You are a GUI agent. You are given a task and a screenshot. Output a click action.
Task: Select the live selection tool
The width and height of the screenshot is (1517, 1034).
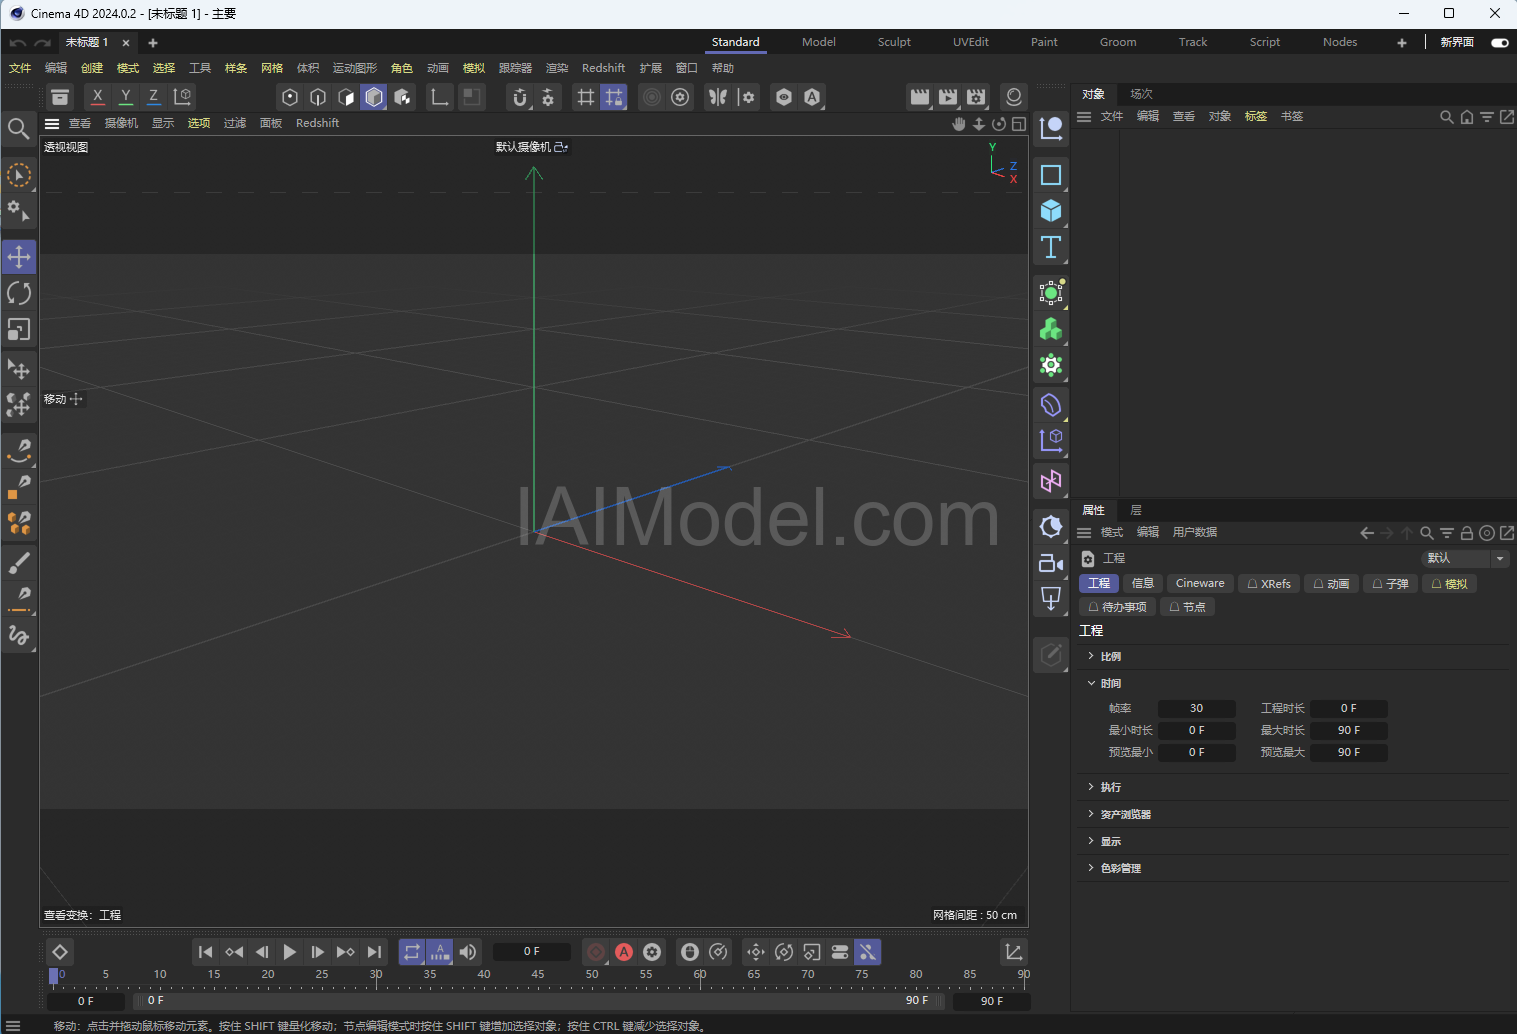point(19,175)
